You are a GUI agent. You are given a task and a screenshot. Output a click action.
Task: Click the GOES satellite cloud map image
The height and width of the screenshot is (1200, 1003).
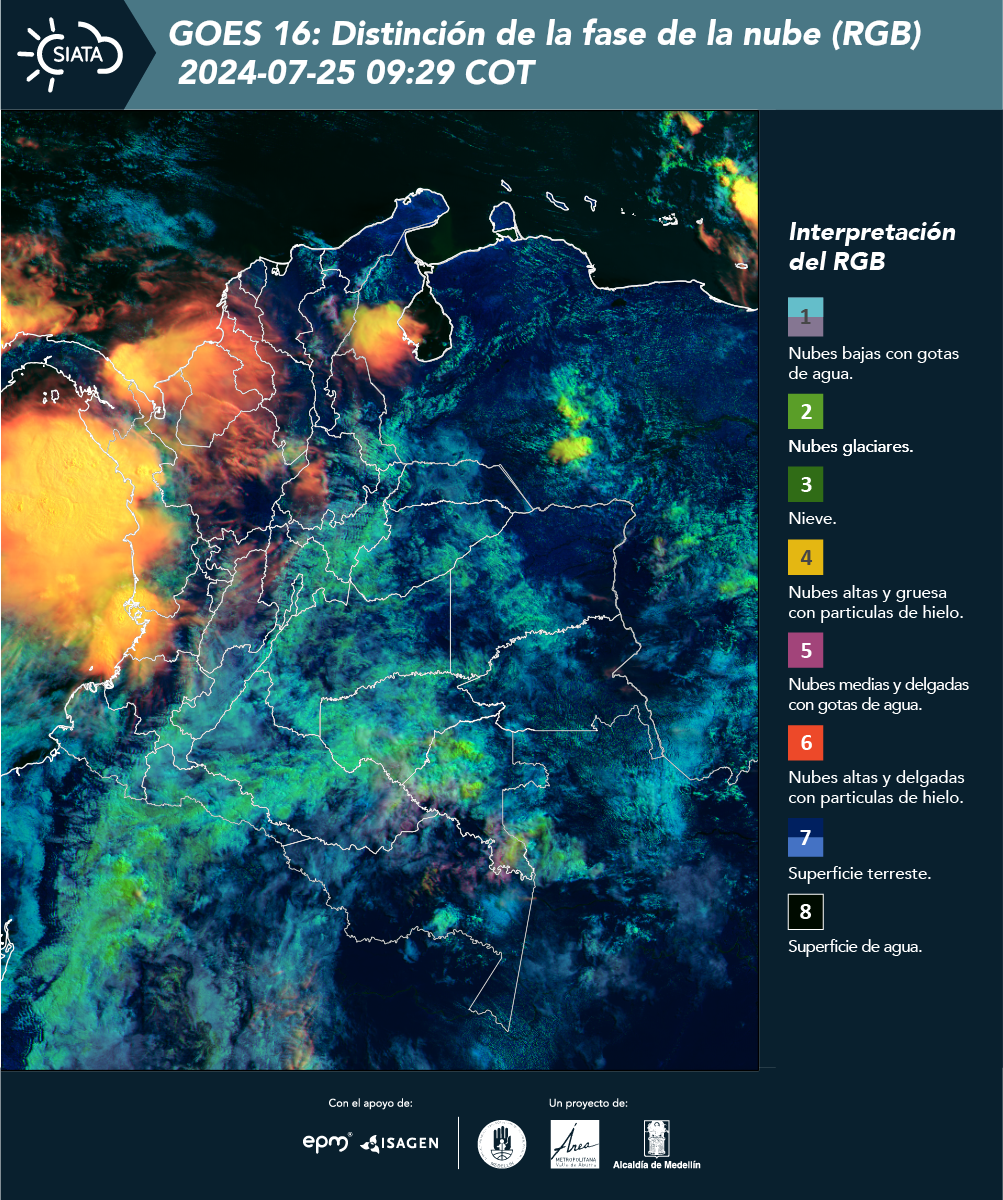point(380,590)
